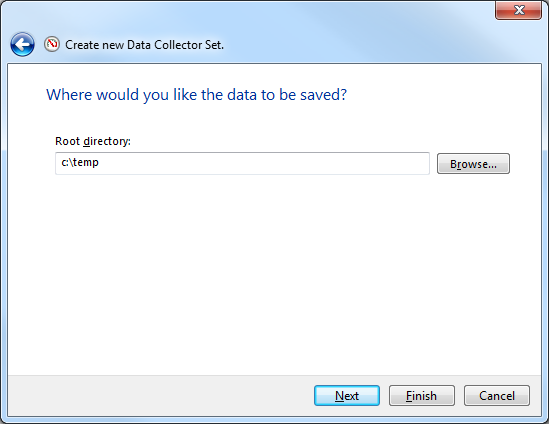
Task: Focus the Root directory text field
Action: [x=242, y=163]
